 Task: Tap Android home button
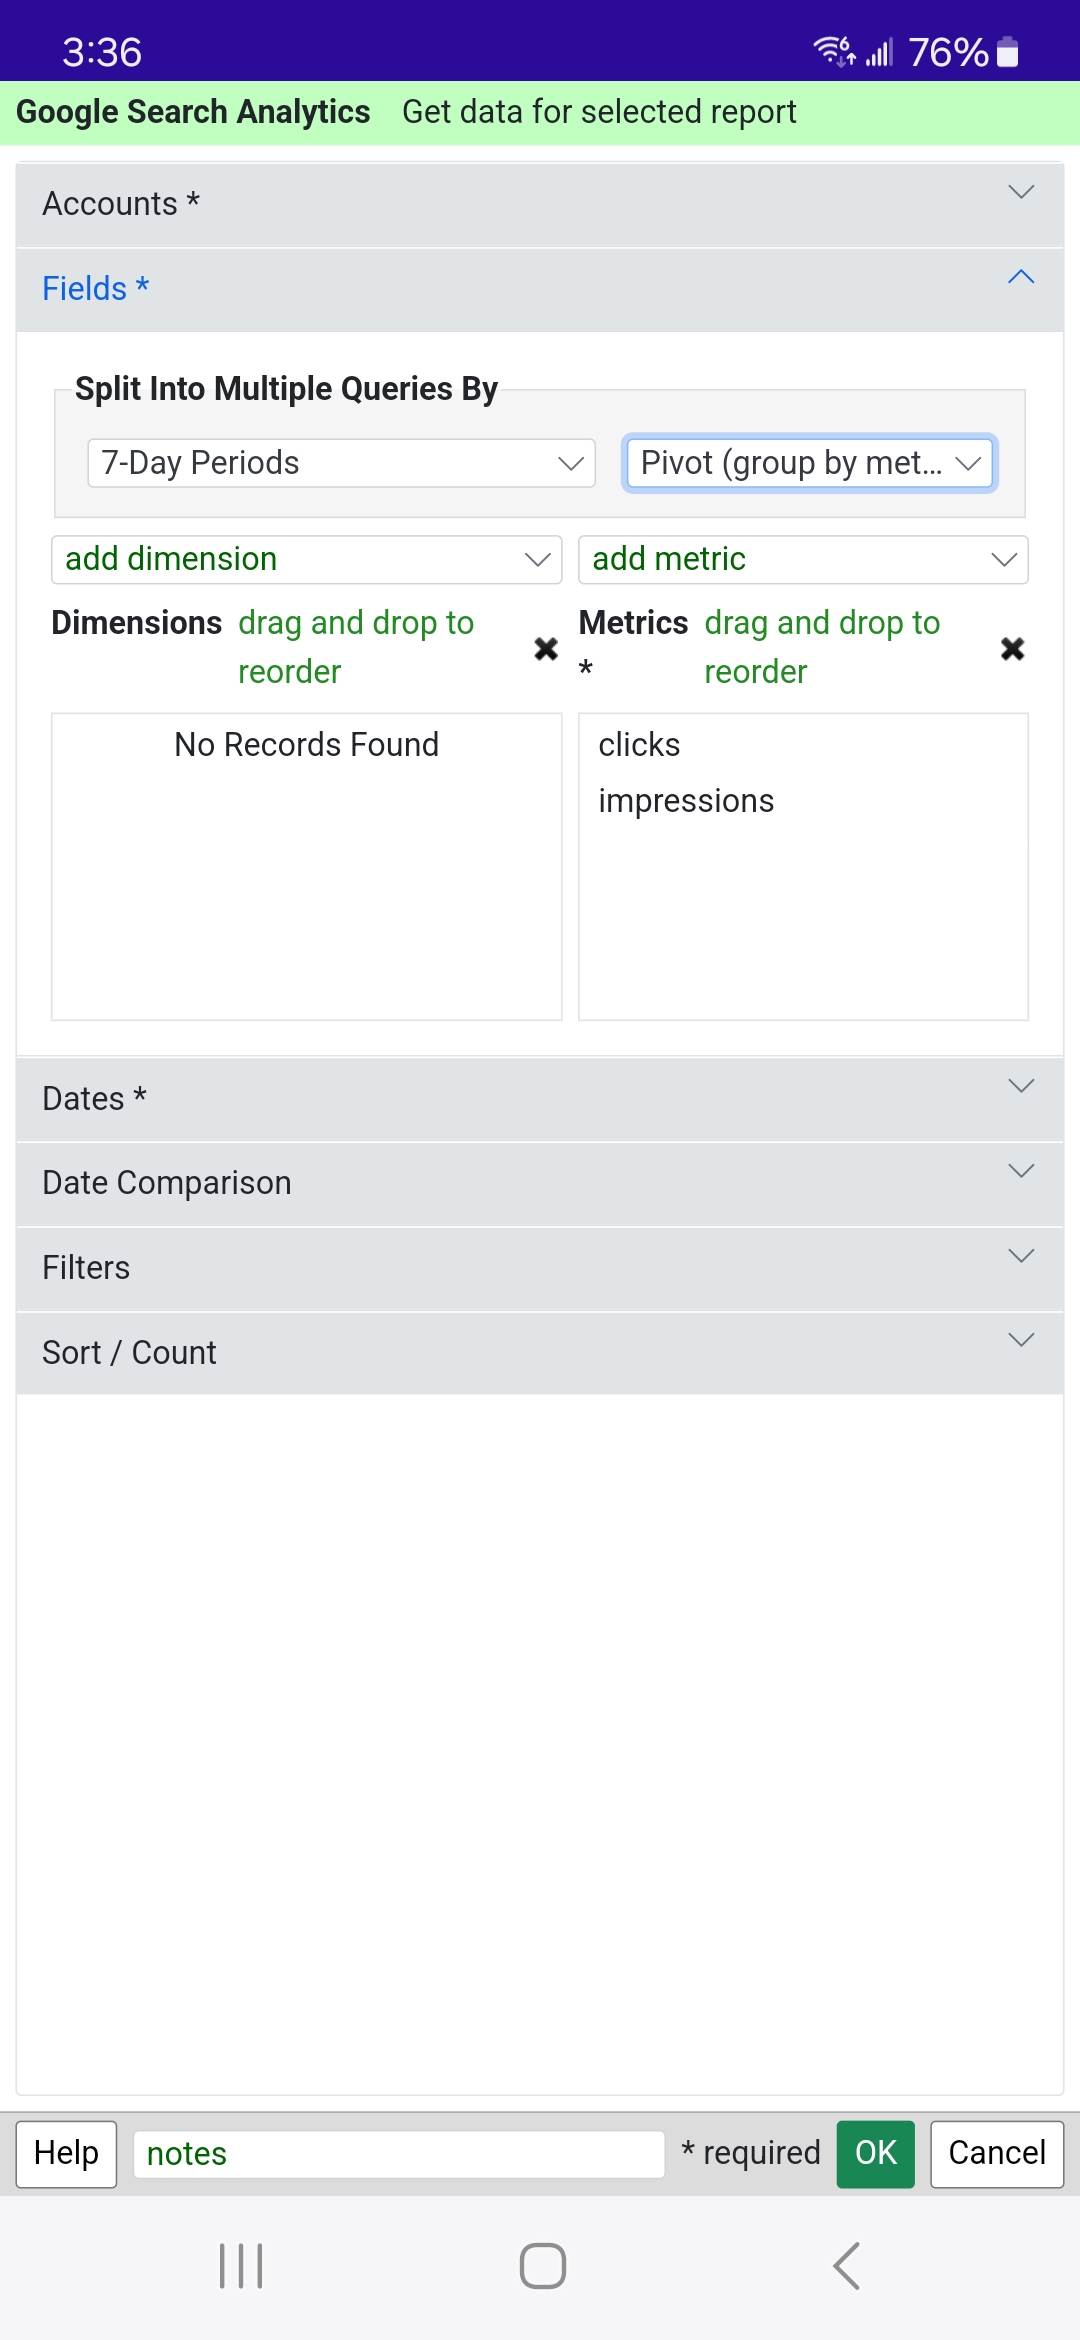[x=542, y=2266]
